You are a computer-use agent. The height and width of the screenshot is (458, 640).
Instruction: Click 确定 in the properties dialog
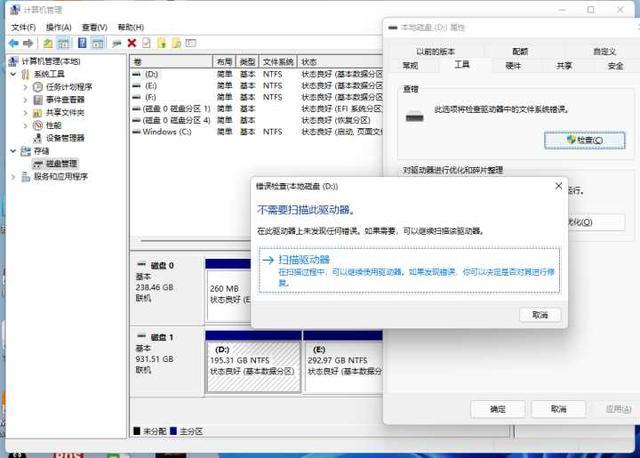pyautogui.click(x=497, y=409)
